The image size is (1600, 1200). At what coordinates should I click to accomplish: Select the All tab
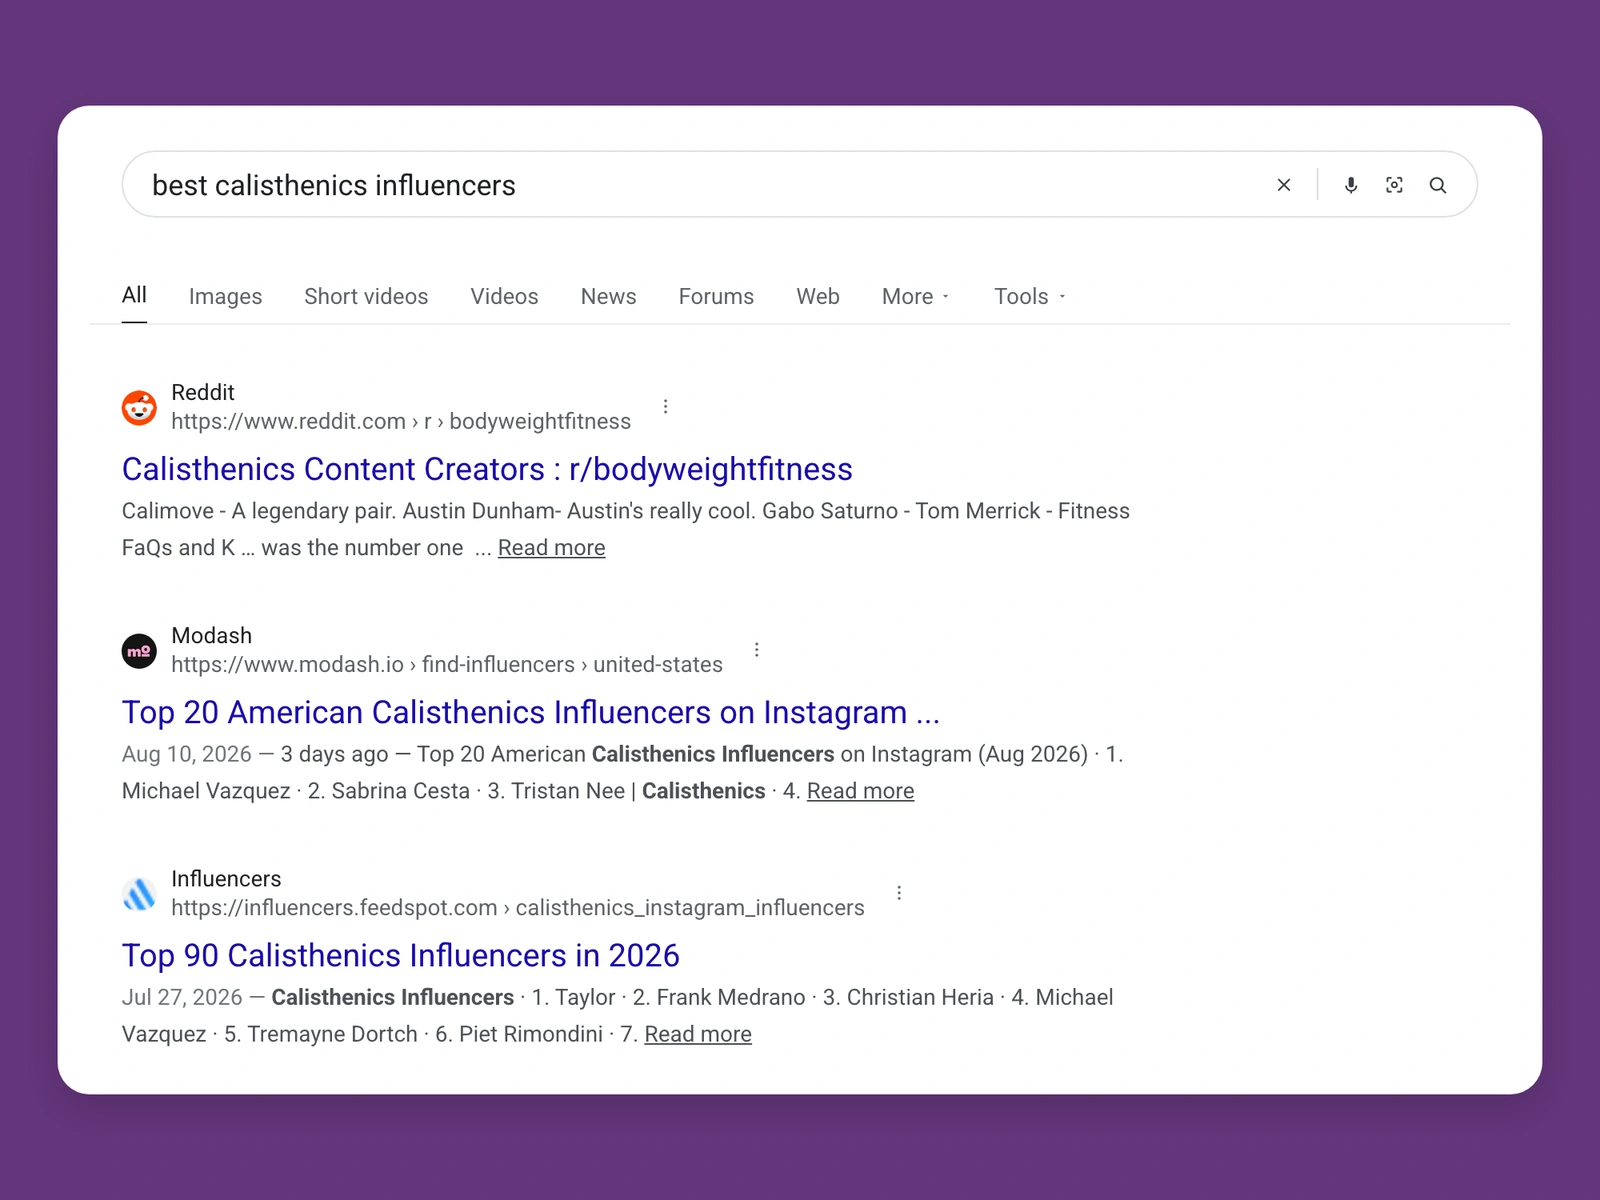tap(134, 295)
